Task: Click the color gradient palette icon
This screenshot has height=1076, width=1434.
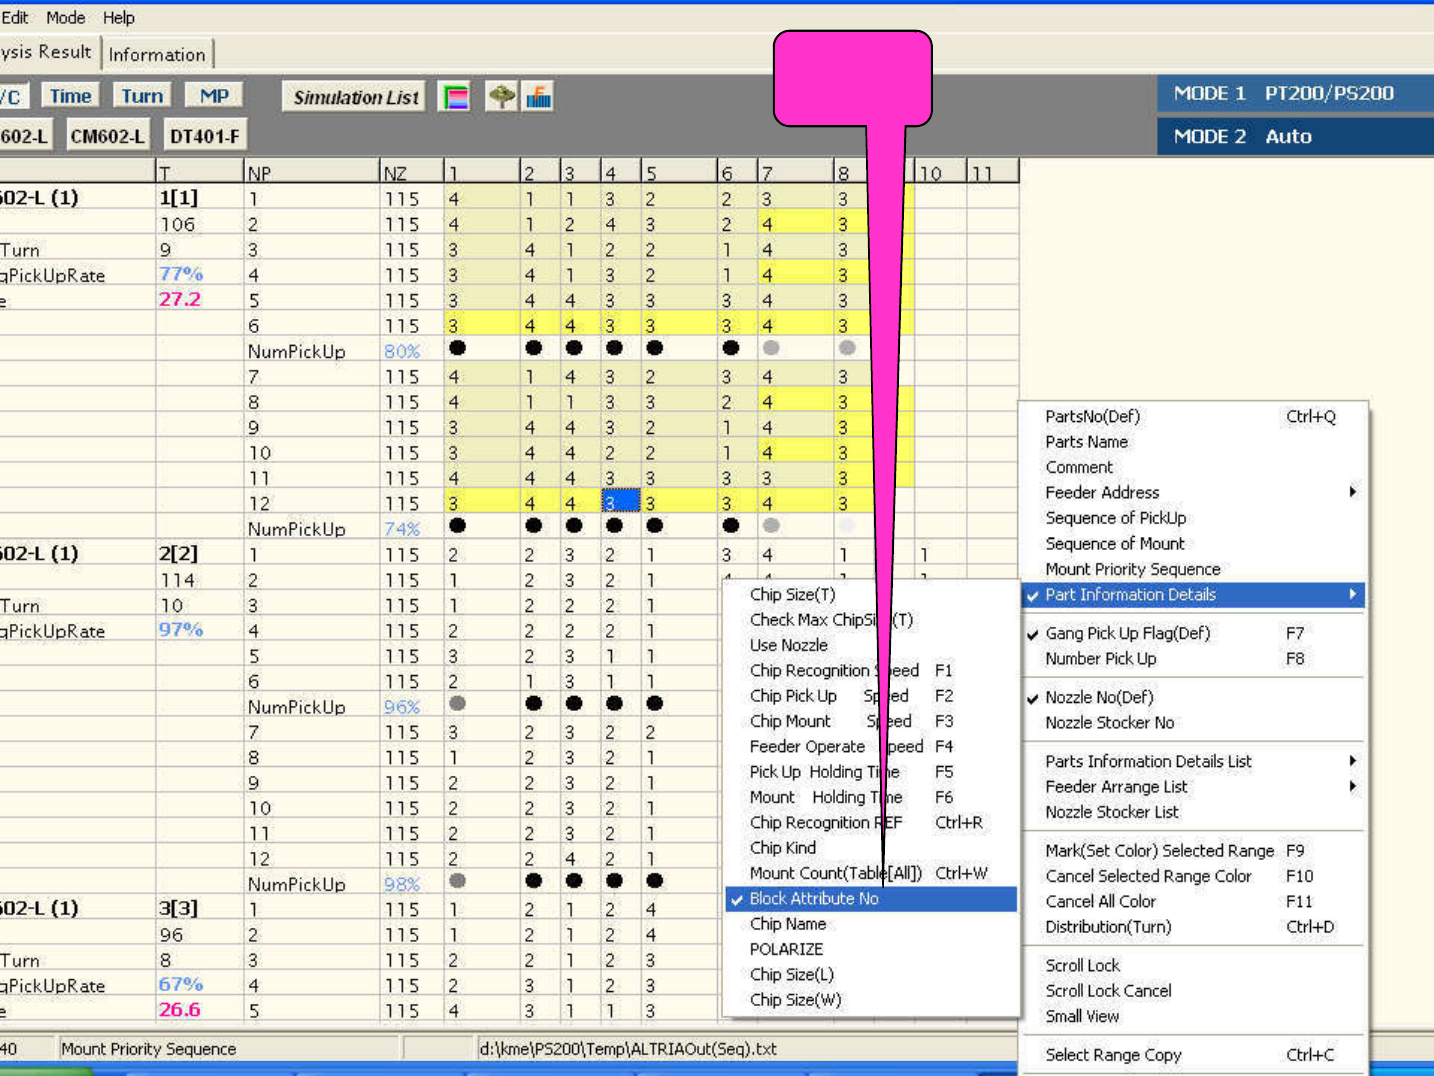Action: tap(456, 97)
